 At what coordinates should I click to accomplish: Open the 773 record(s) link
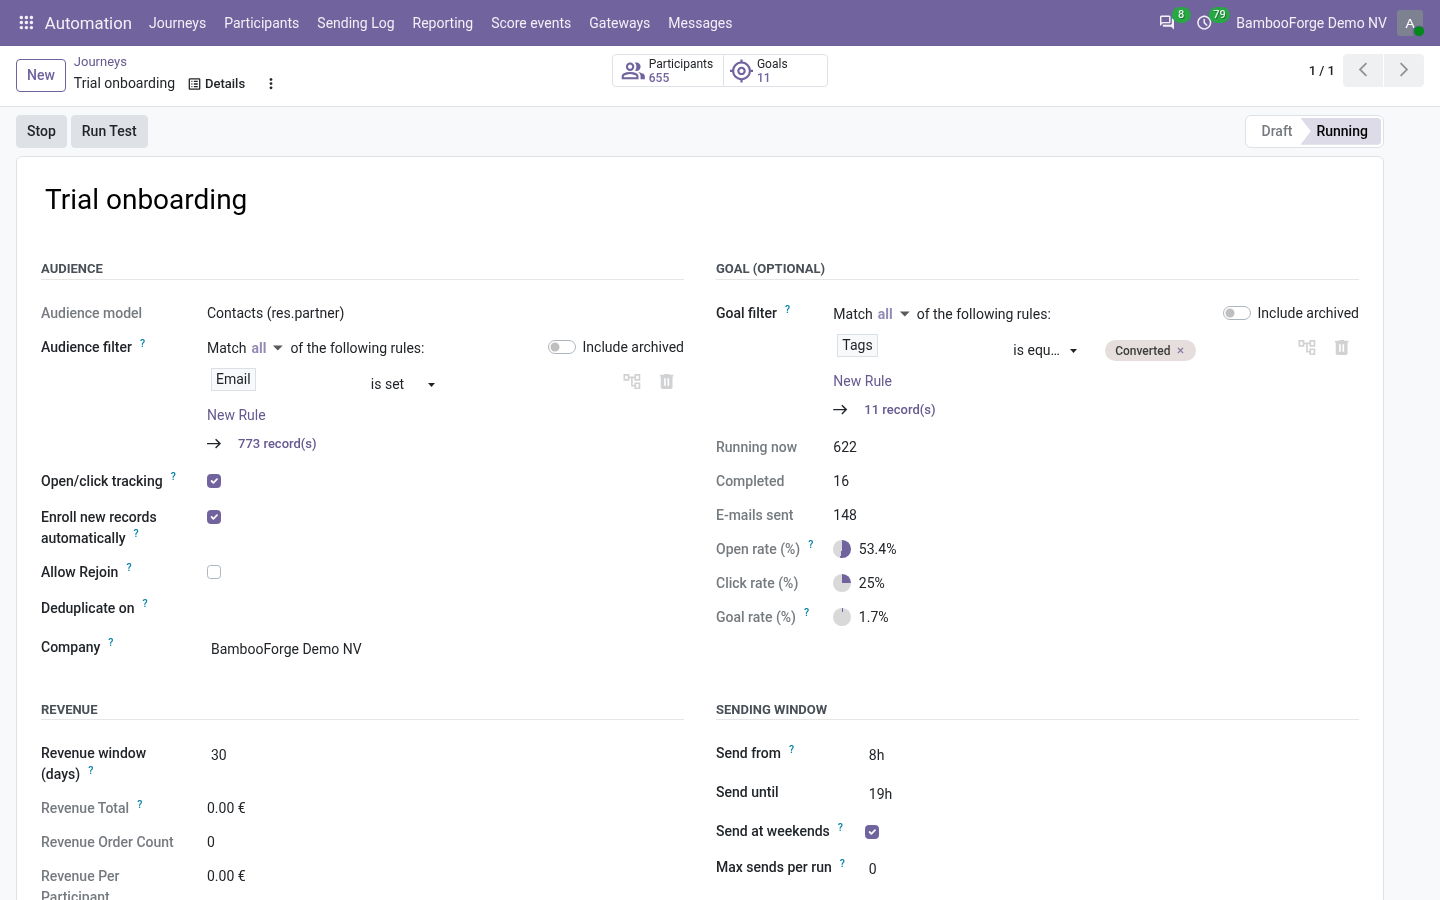277,444
